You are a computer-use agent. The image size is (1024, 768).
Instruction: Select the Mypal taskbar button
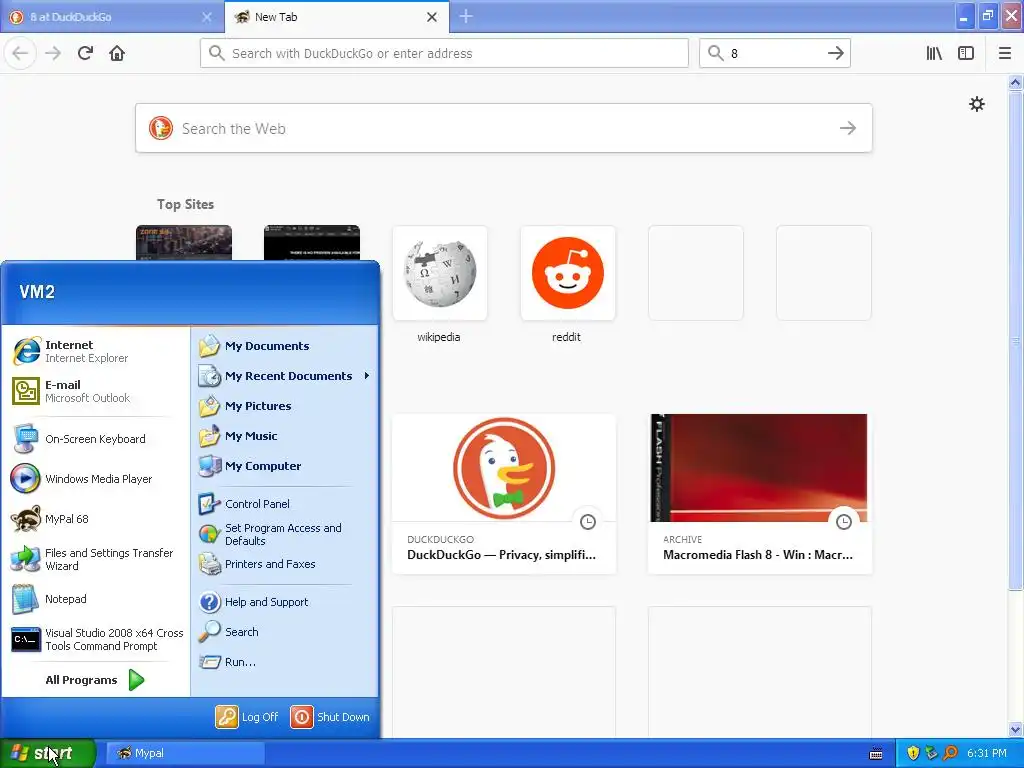[185, 753]
